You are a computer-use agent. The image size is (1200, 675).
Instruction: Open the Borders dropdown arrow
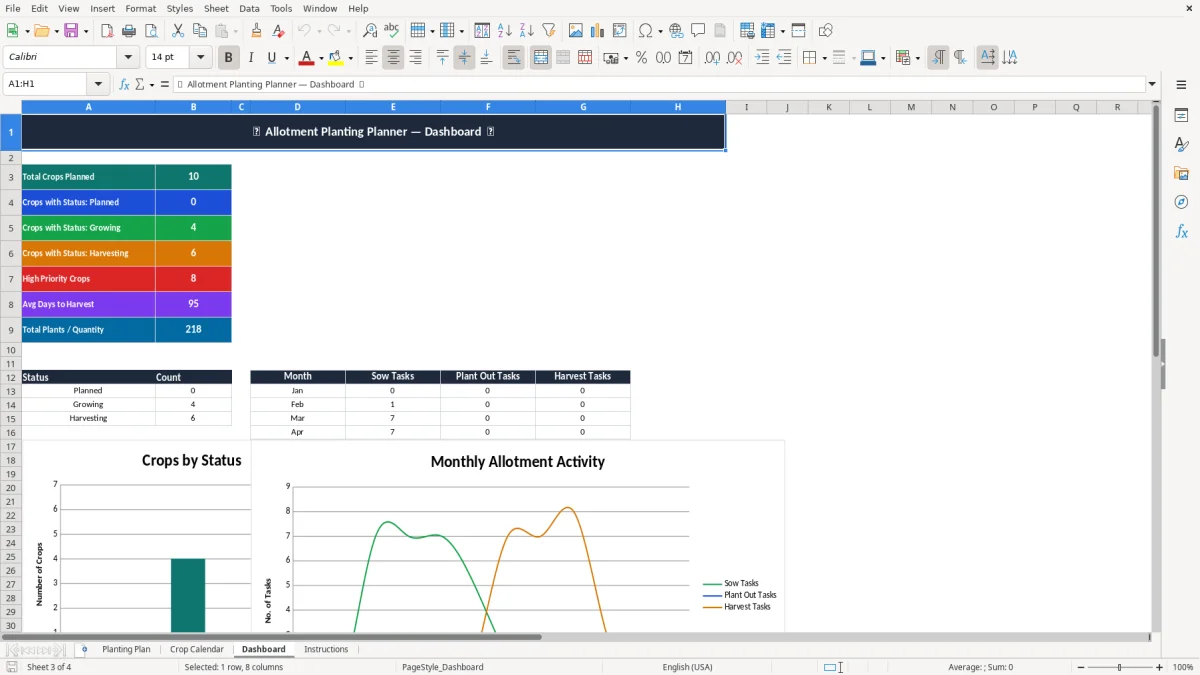[x=824, y=58]
